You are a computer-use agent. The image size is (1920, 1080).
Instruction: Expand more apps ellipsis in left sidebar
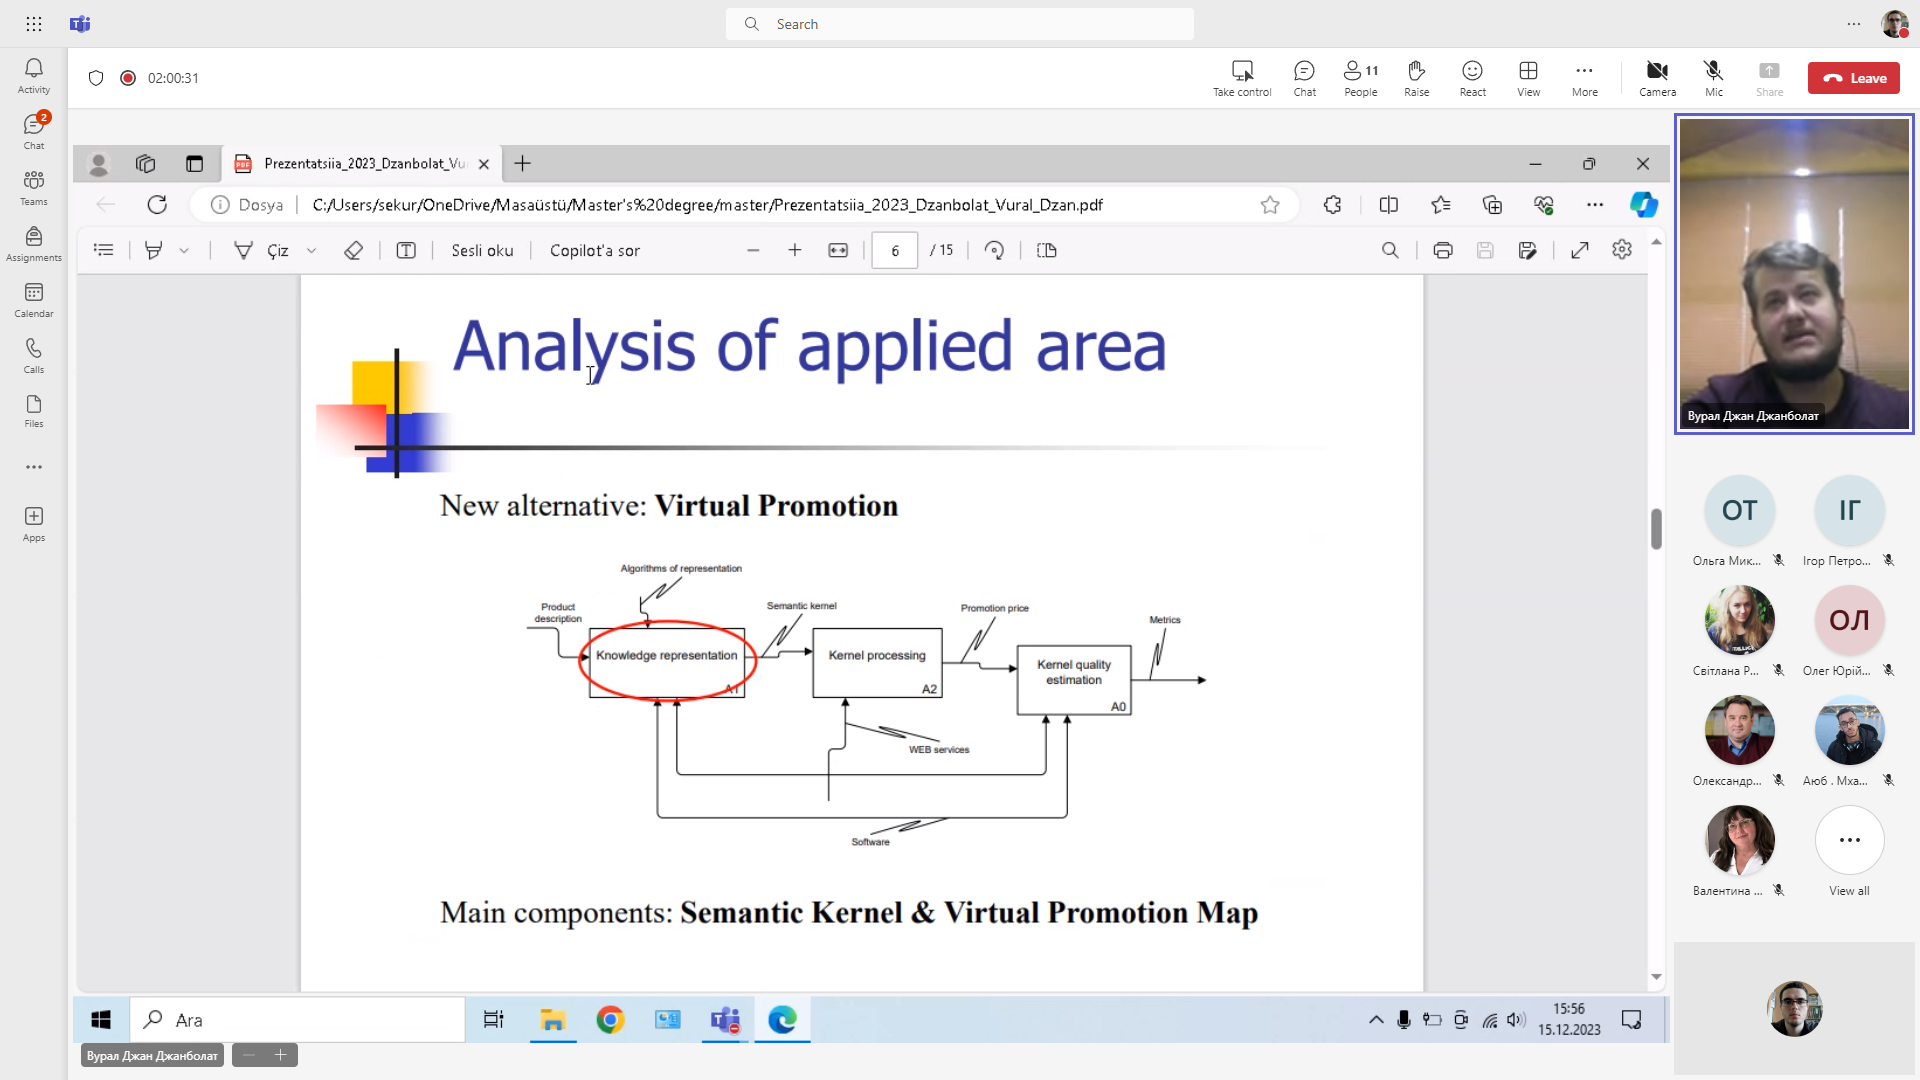(34, 467)
